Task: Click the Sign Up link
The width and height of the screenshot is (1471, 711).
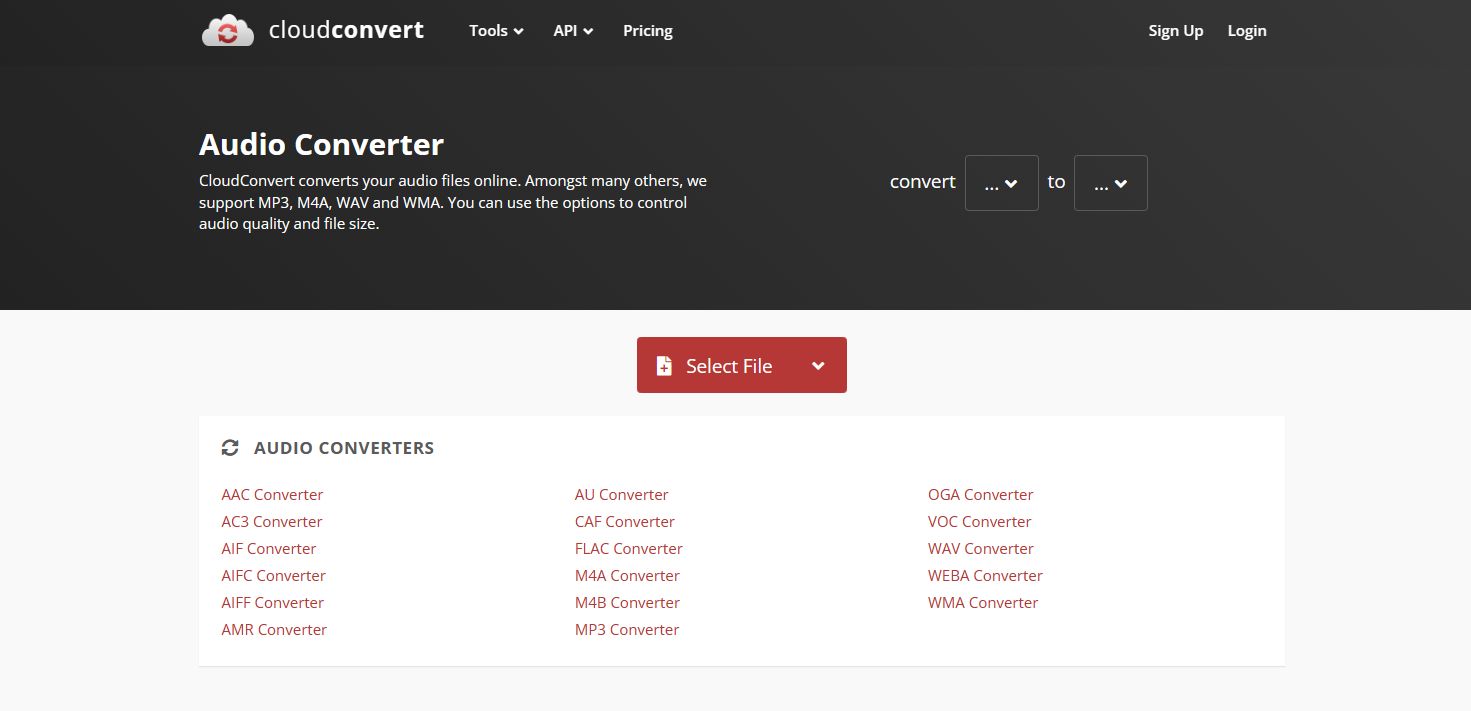Action: coord(1176,31)
